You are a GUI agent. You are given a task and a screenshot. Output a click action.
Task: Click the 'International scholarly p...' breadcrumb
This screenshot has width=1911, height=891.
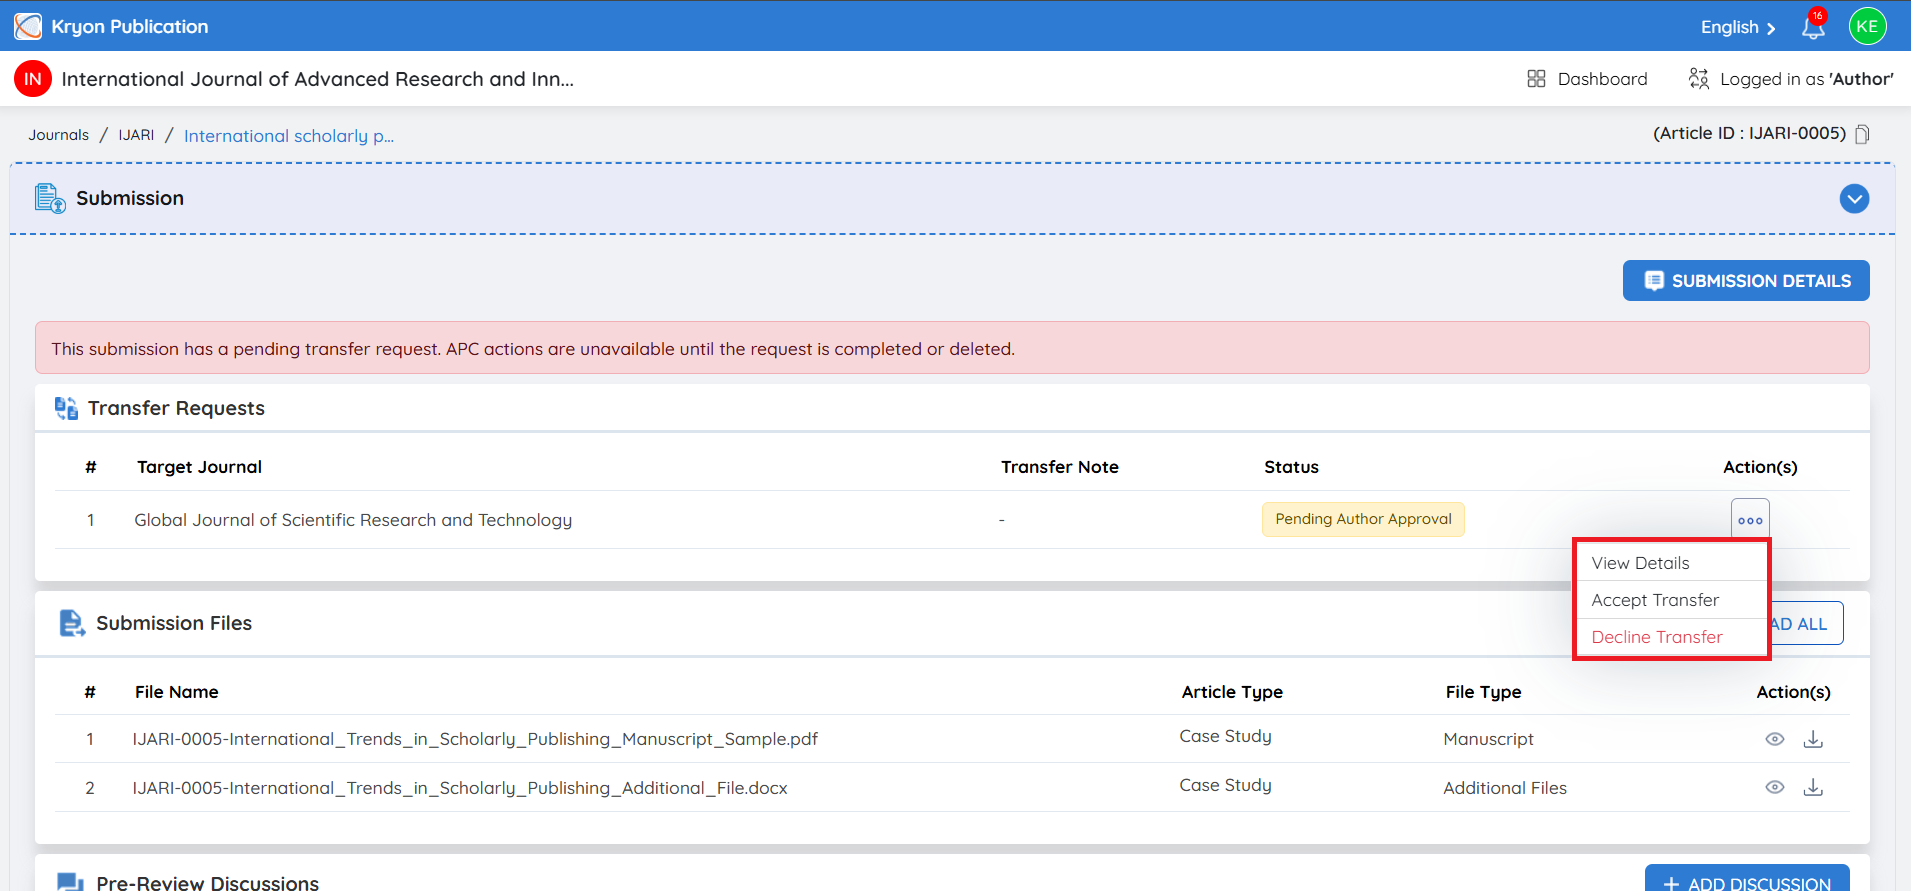pyautogui.click(x=289, y=136)
